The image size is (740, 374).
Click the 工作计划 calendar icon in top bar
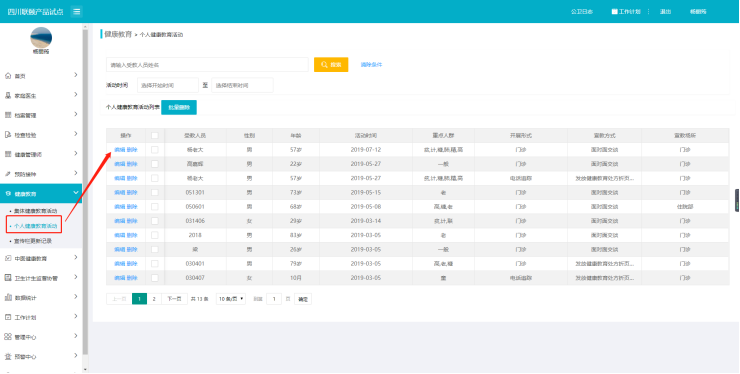point(614,11)
